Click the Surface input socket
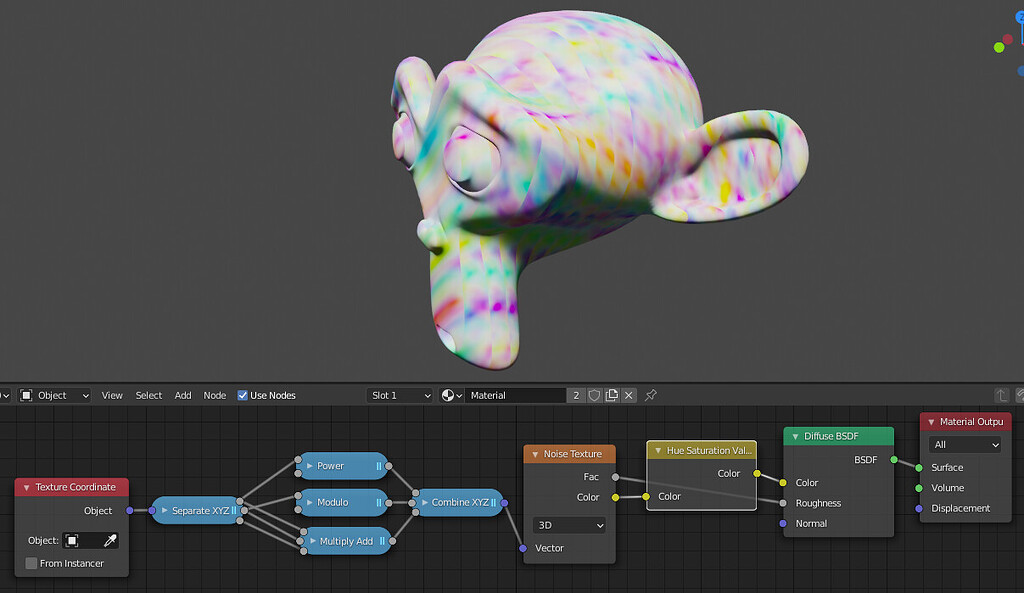 pyautogui.click(x=919, y=468)
